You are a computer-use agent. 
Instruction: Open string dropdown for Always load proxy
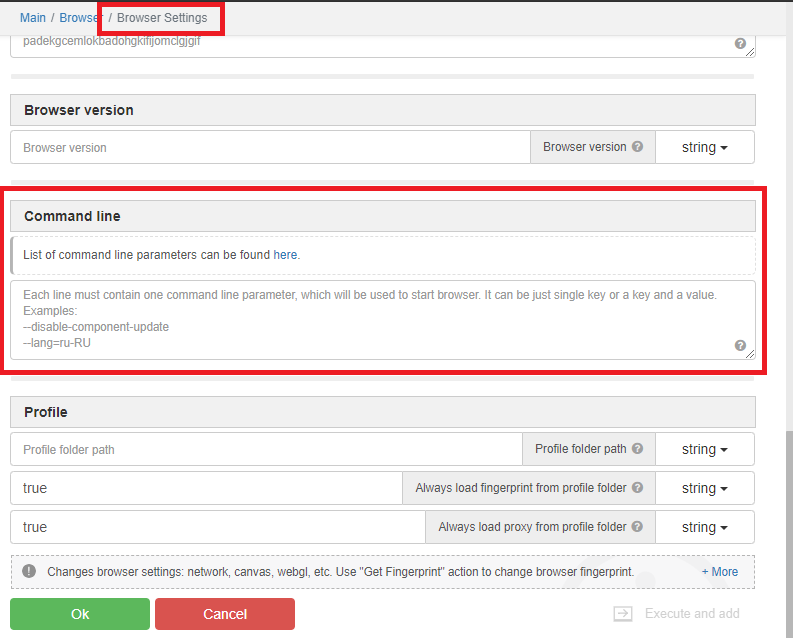[x=704, y=527]
